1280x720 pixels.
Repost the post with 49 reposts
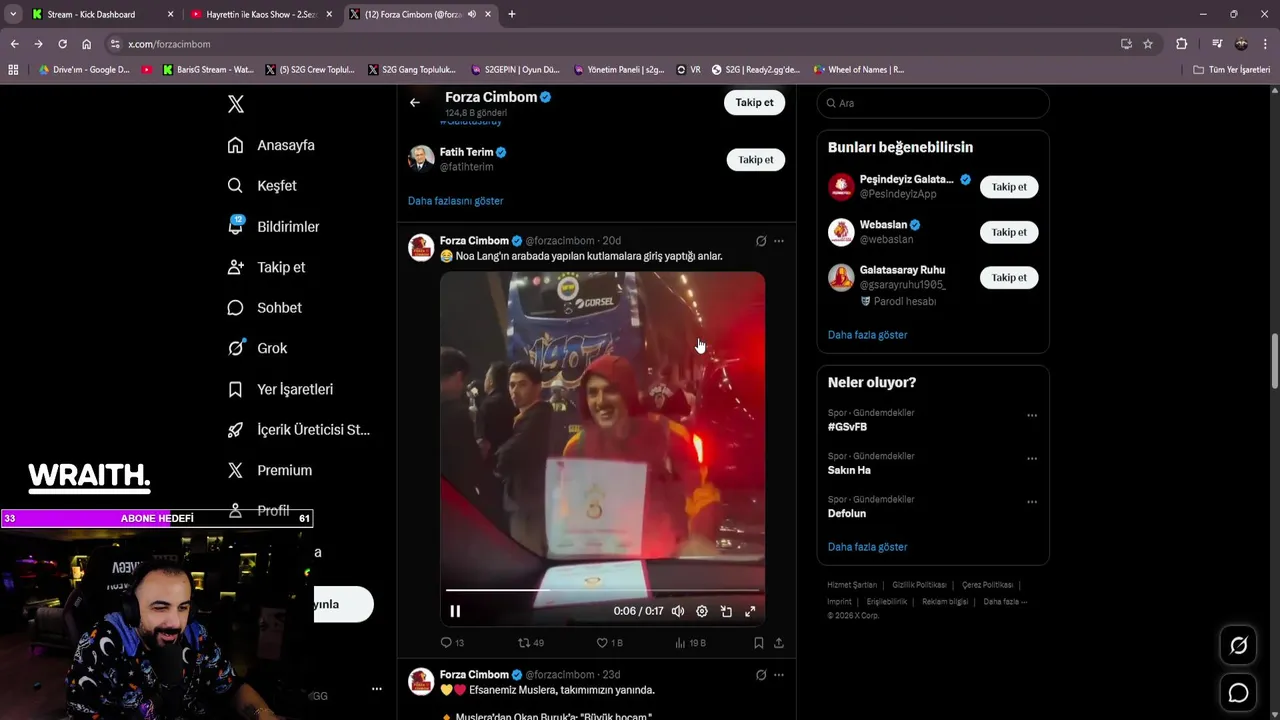click(530, 643)
